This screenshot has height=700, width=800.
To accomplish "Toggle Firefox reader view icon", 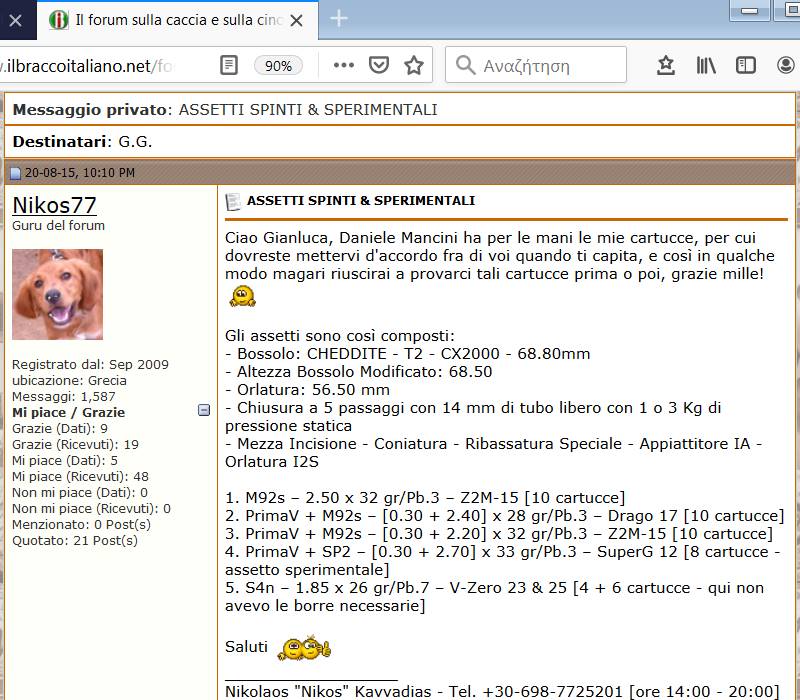I will pos(229,65).
